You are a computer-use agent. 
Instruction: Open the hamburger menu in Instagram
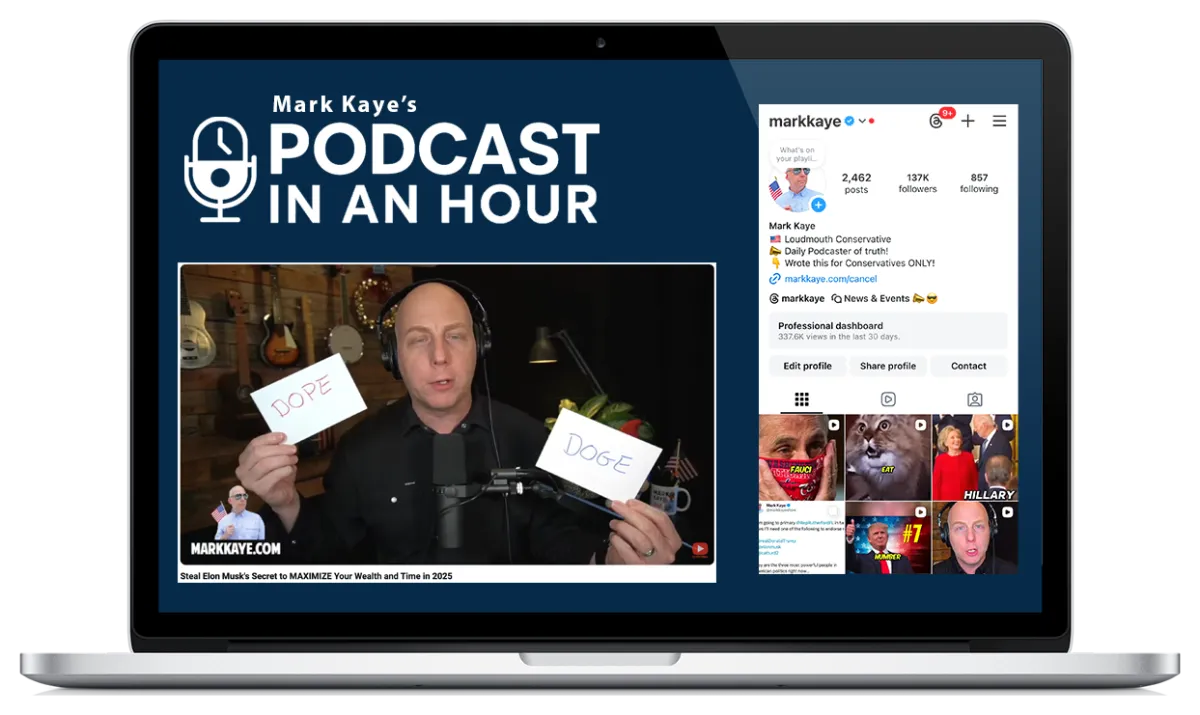point(999,121)
